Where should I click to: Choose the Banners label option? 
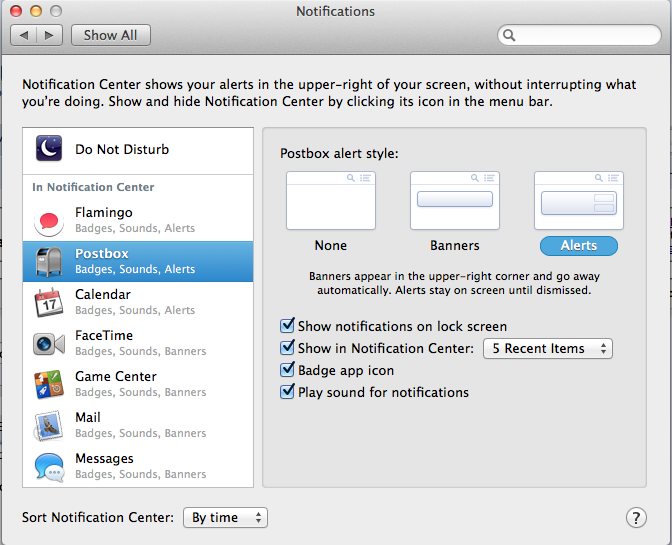pyautogui.click(x=455, y=246)
